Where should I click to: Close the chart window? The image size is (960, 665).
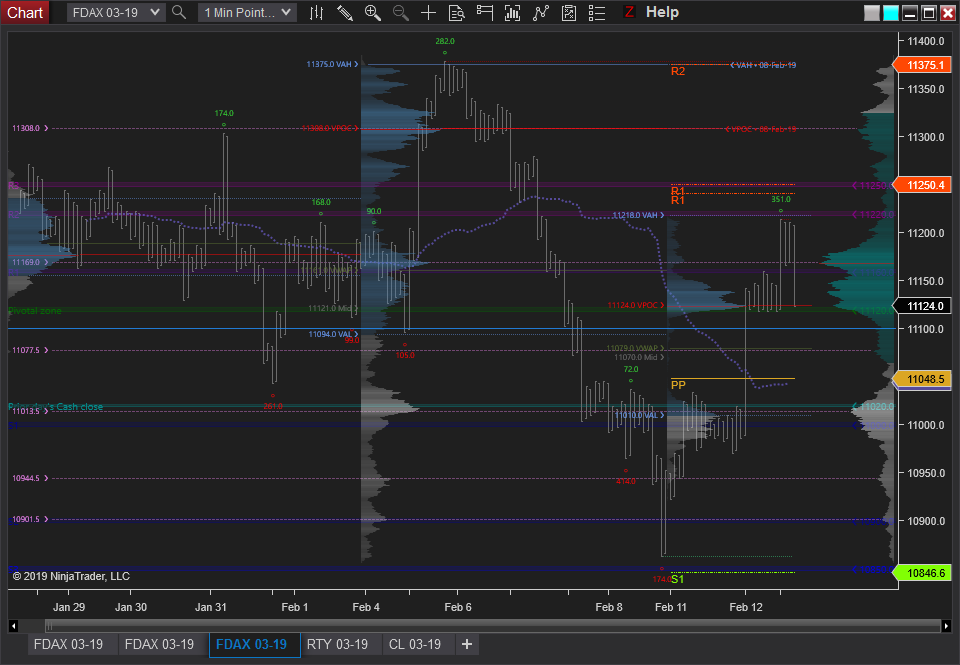947,13
